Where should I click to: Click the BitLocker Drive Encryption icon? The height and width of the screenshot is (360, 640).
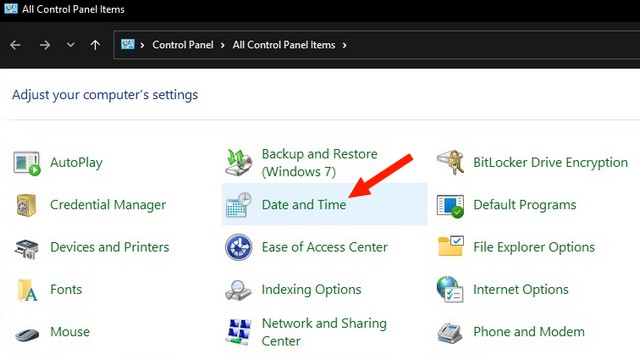pyautogui.click(x=450, y=162)
